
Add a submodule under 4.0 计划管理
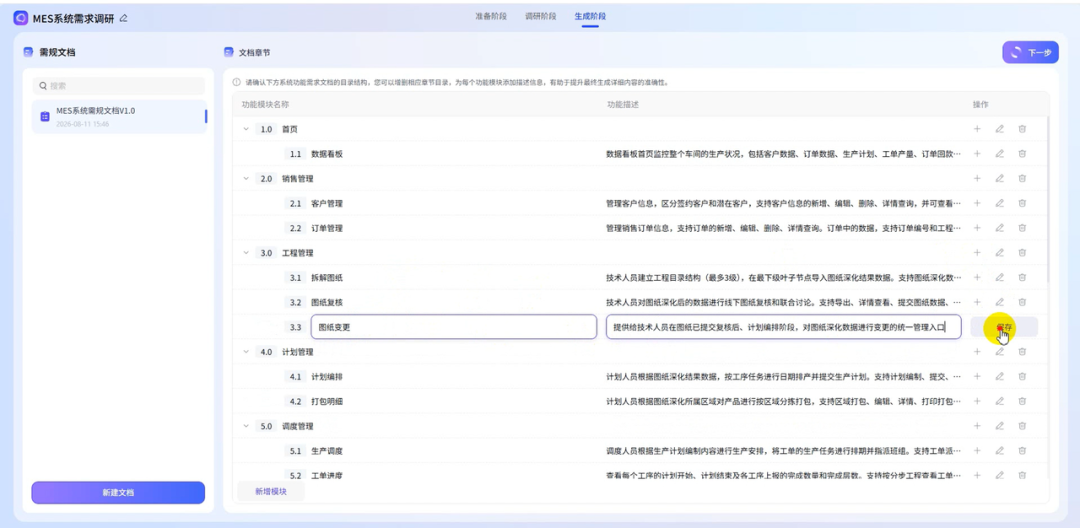coord(977,352)
